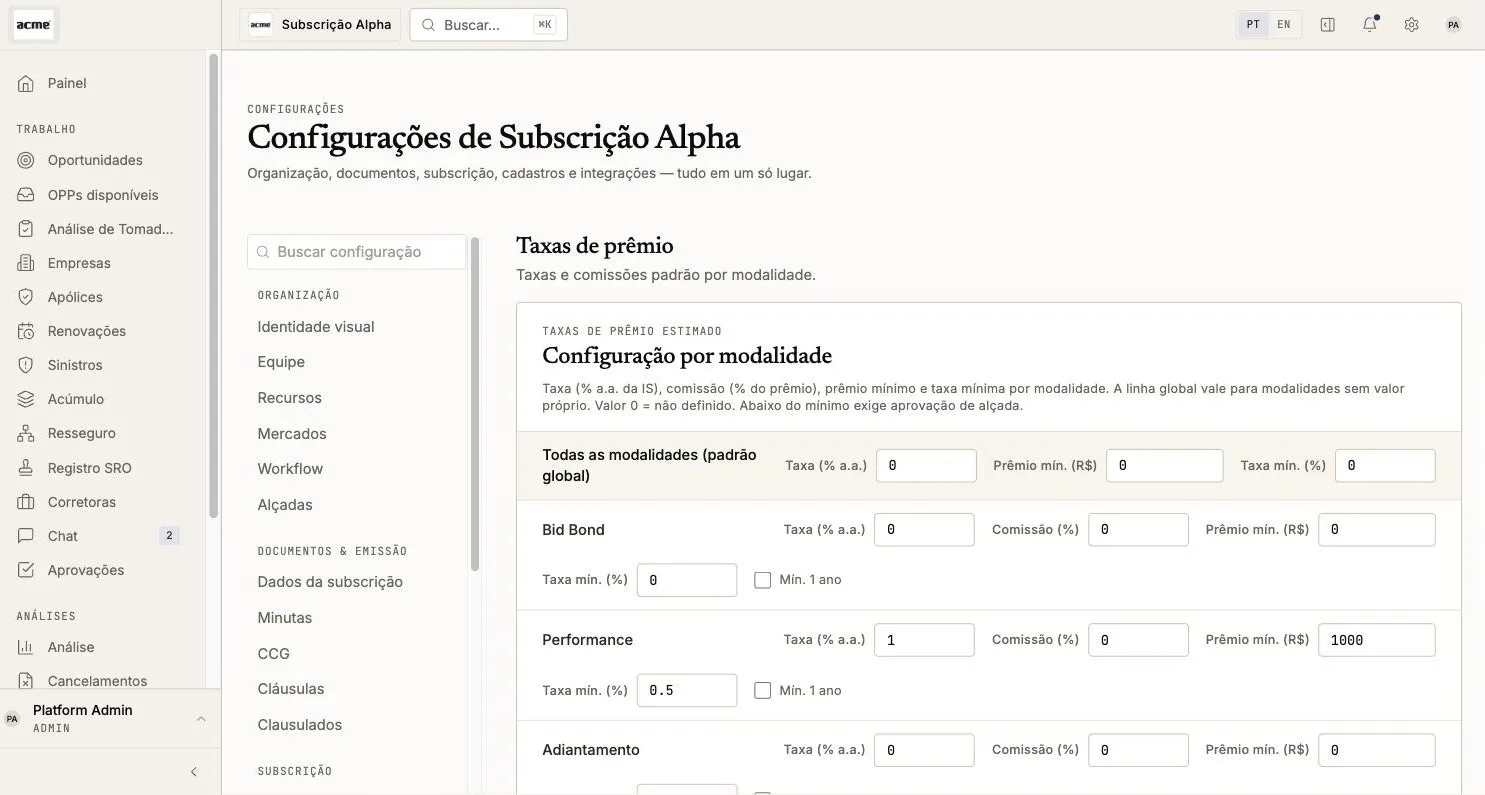Screen dimensions: 1485x795
Task: Go to Recursos settings
Action: pos(290,398)
